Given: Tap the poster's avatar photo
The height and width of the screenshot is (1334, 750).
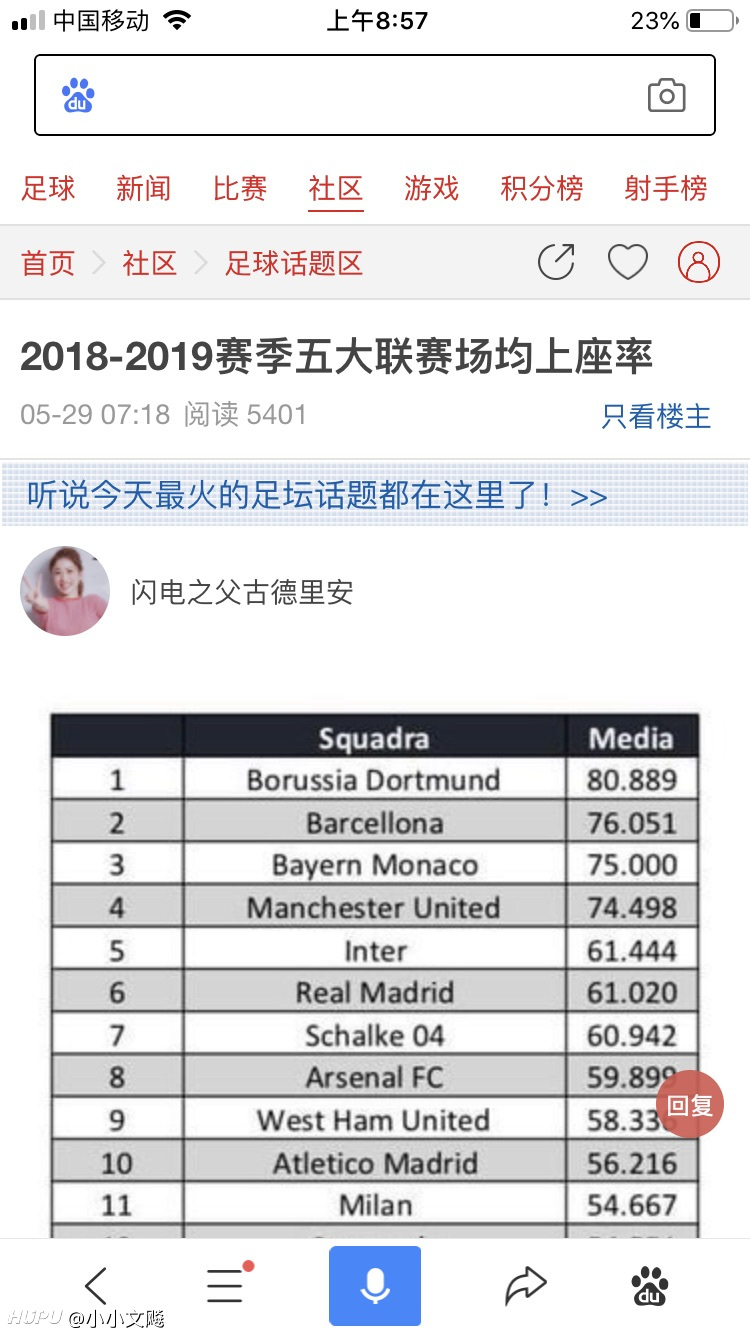Looking at the screenshot, I should coord(65,591).
